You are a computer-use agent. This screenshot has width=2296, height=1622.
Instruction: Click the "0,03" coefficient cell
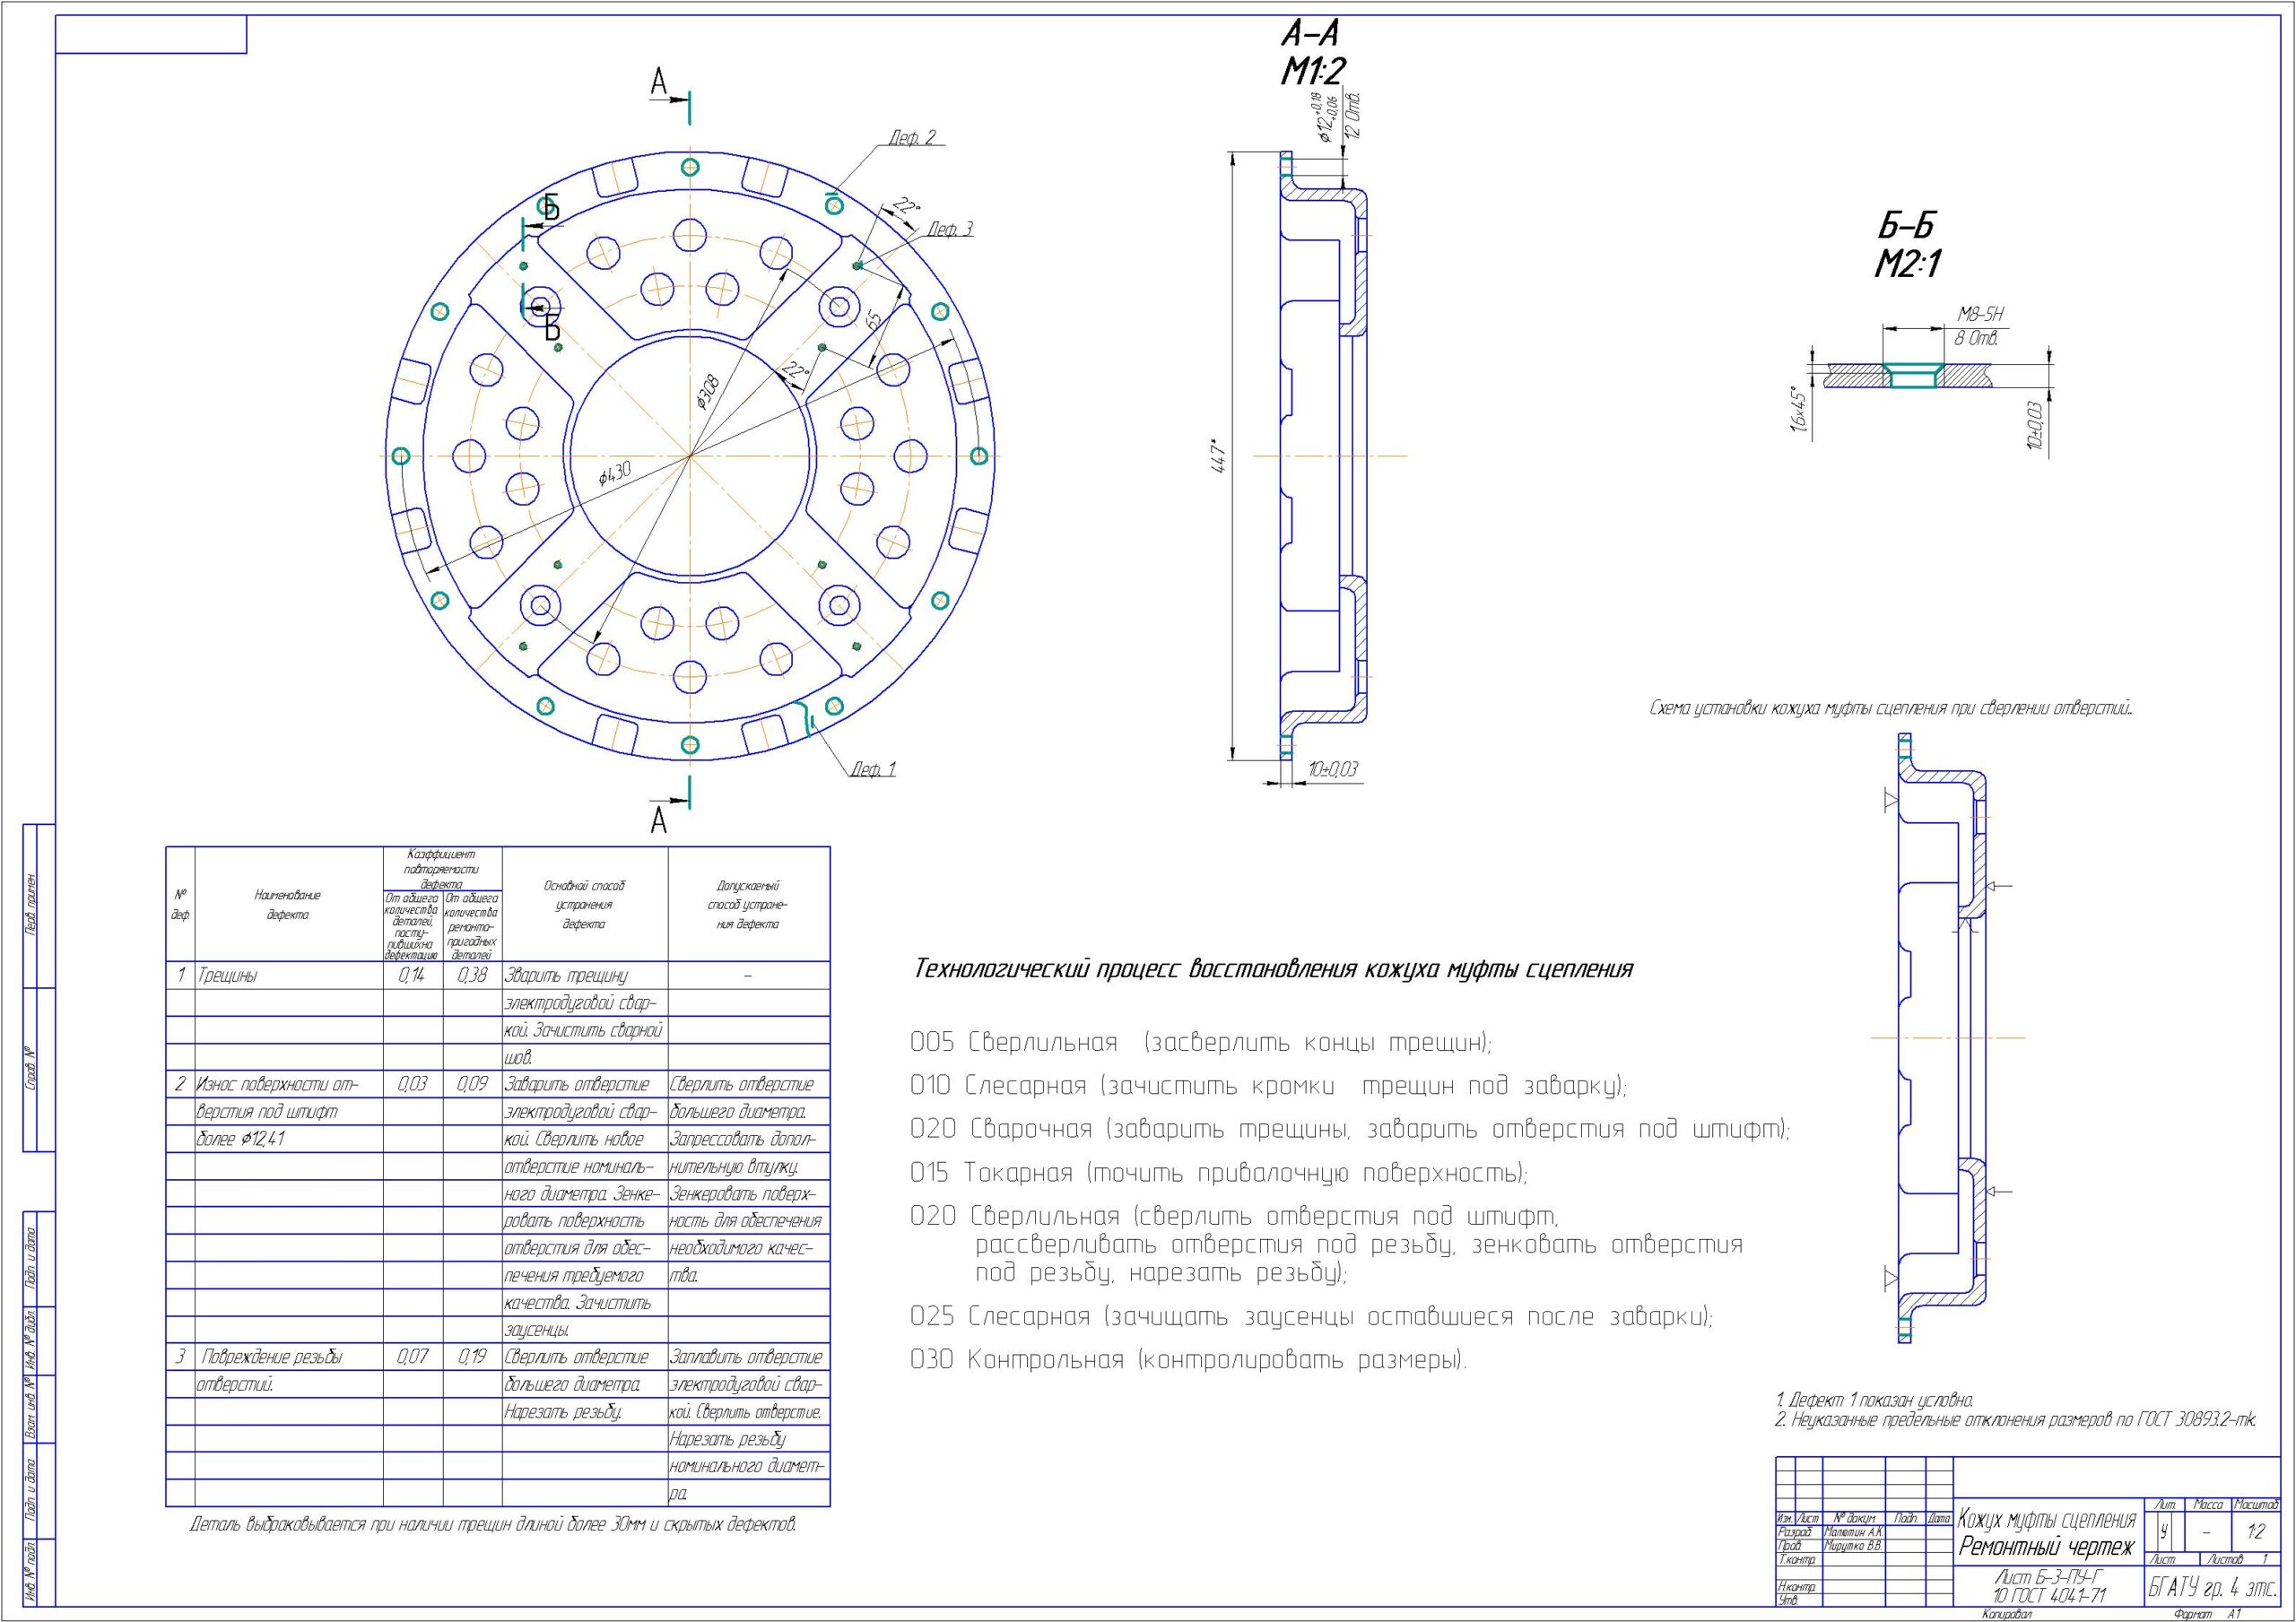pyautogui.click(x=412, y=1084)
